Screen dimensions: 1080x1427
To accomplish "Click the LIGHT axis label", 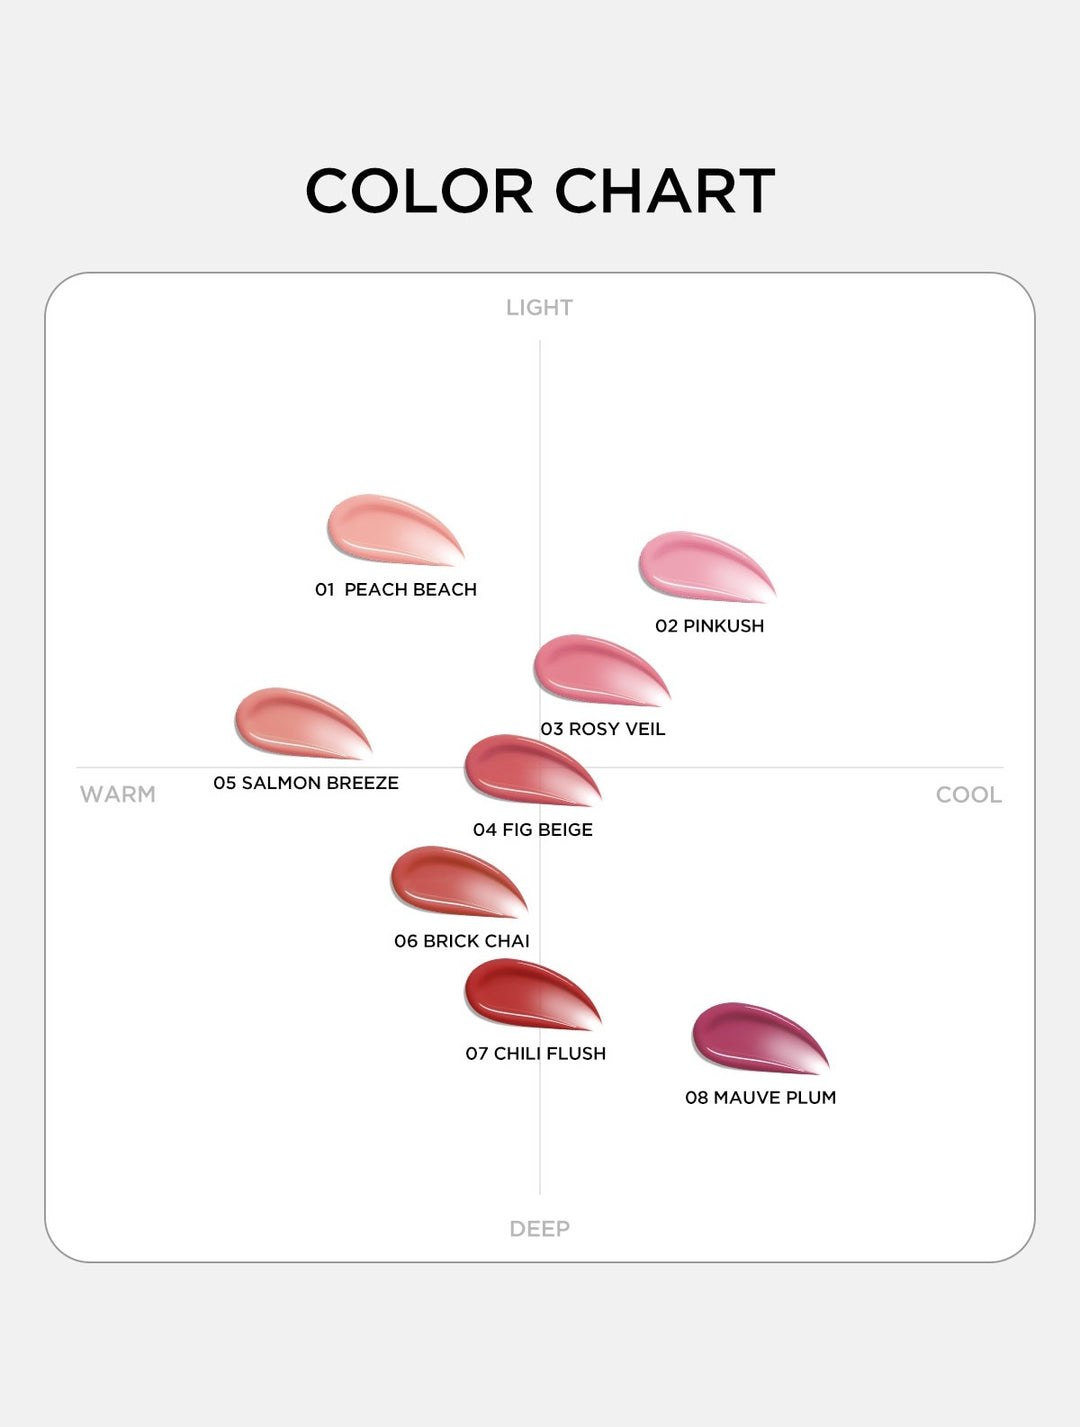I will pos(539,308).
